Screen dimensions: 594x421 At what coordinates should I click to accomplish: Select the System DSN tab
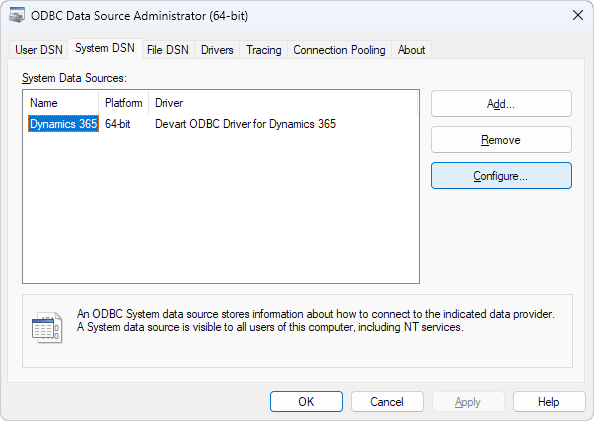[x=105, y=49]
